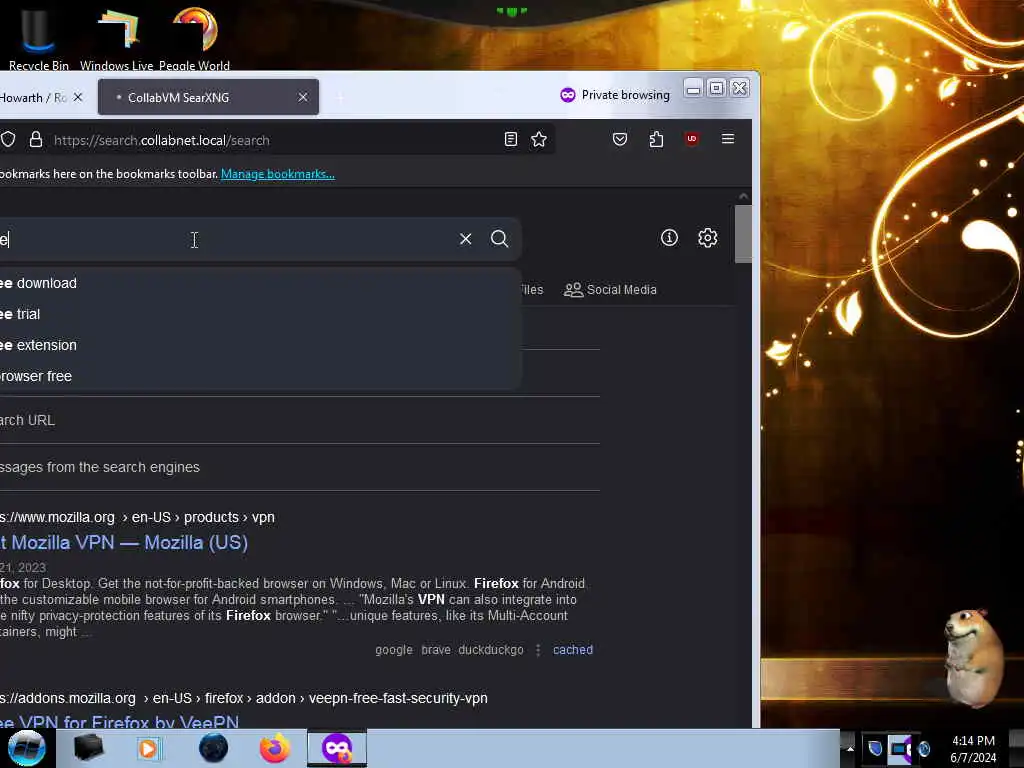Click the hamster desktop gadget
1024x768 pixels.
pos(973,658)
